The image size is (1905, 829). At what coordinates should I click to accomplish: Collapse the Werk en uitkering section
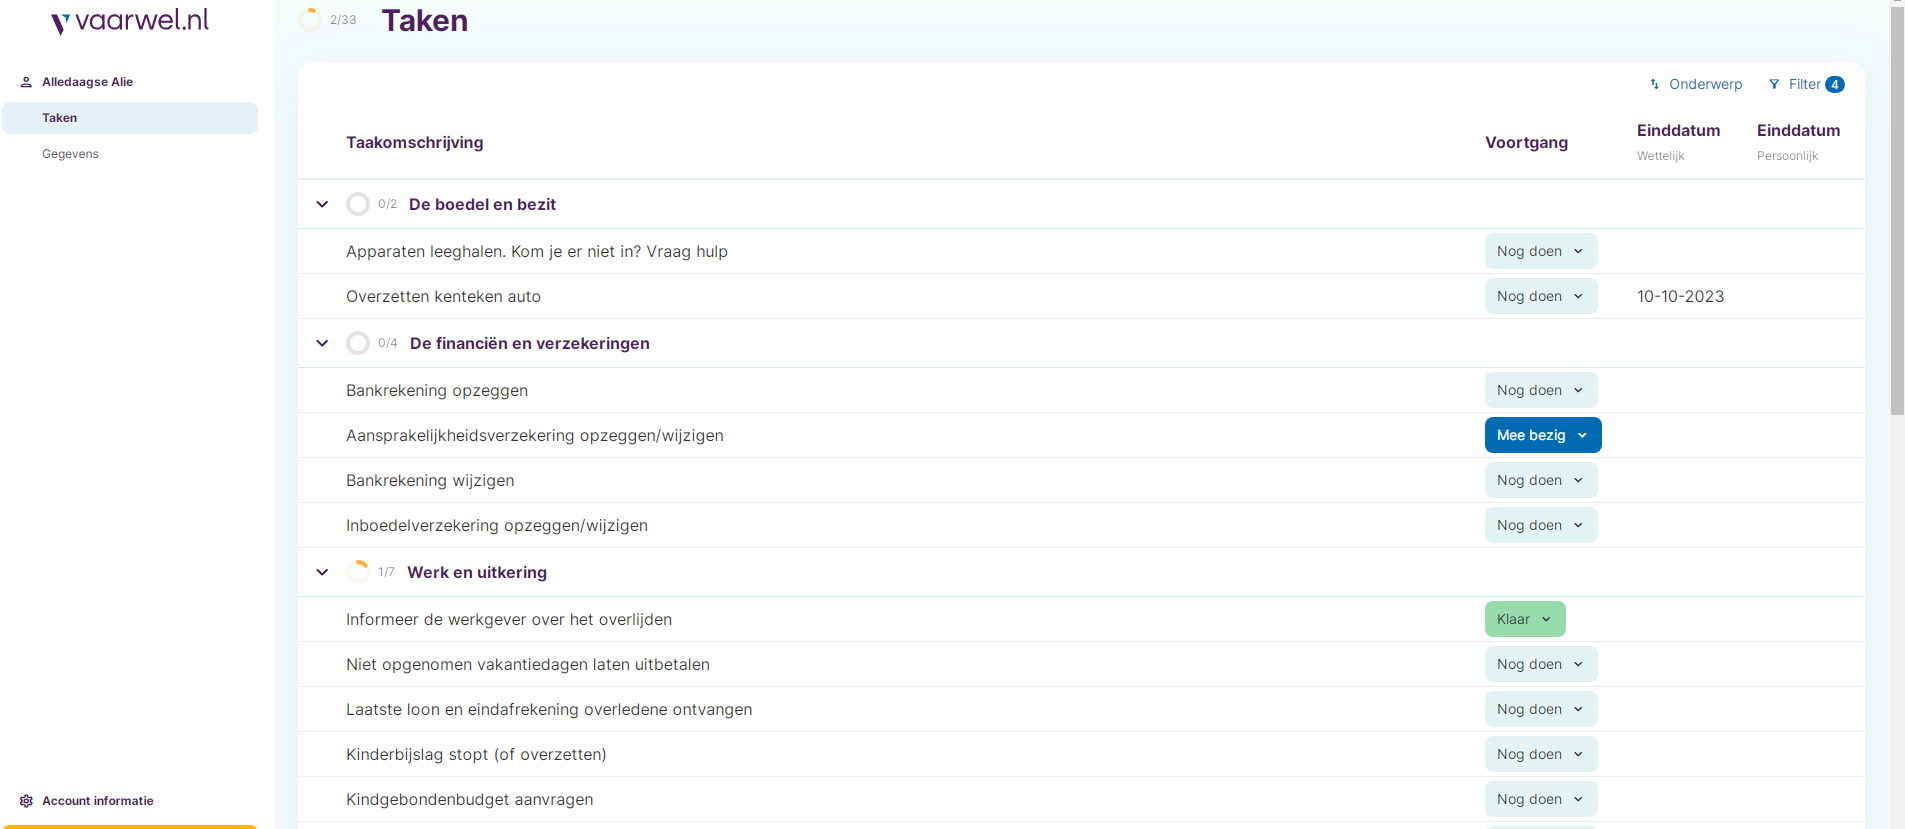(x=322, y=572)
